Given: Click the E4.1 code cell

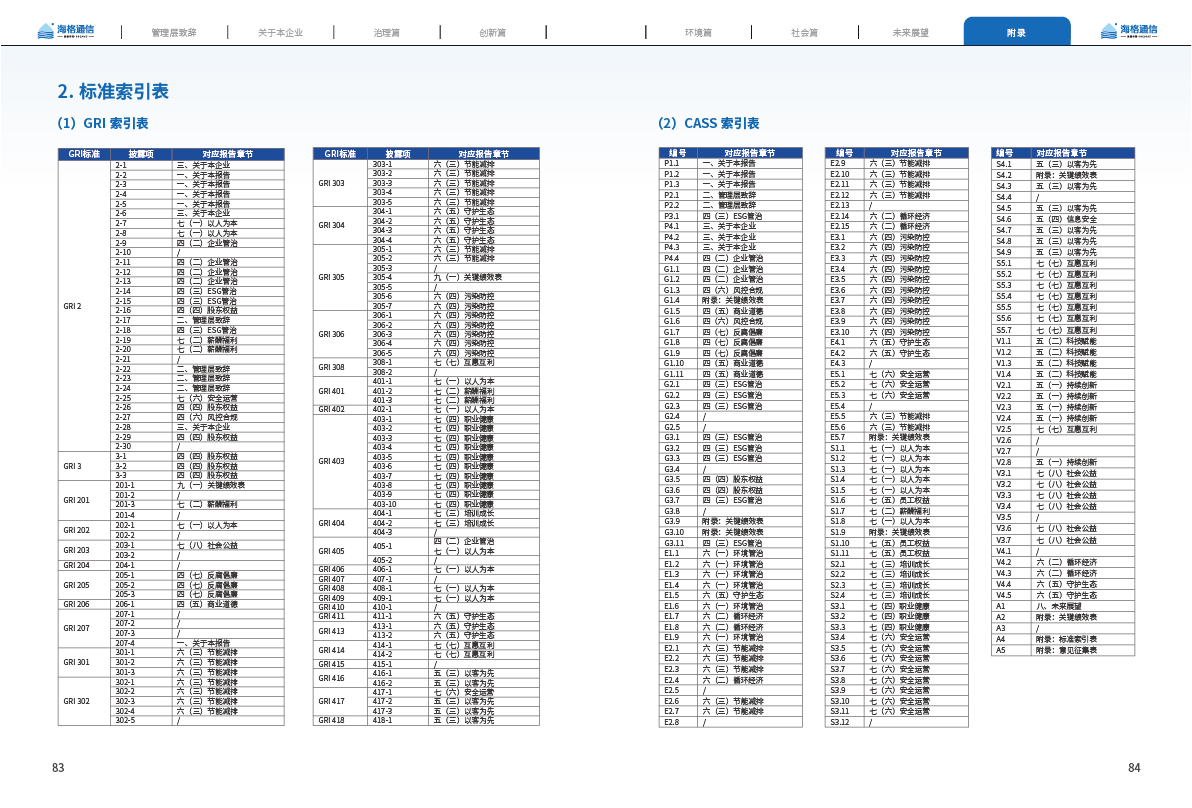Looking at the screenshot, I should click(838, 342).
